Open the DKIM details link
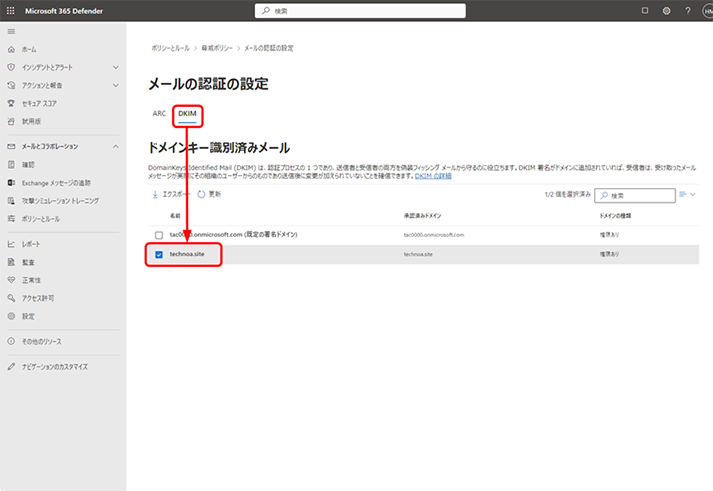This screenshot has width=713, height=491. click(x=433, y=176)
